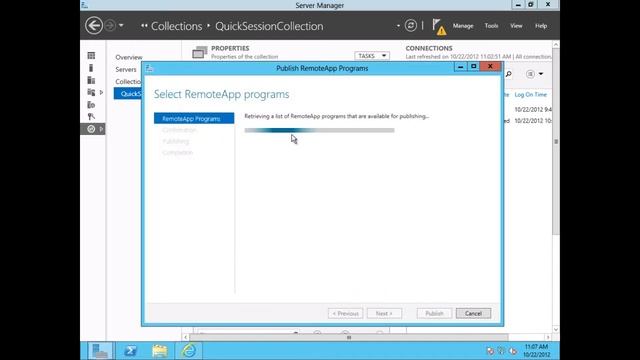Click the first system tray icon
This screenshot has width=640, height=360.
tap(490, 351)
